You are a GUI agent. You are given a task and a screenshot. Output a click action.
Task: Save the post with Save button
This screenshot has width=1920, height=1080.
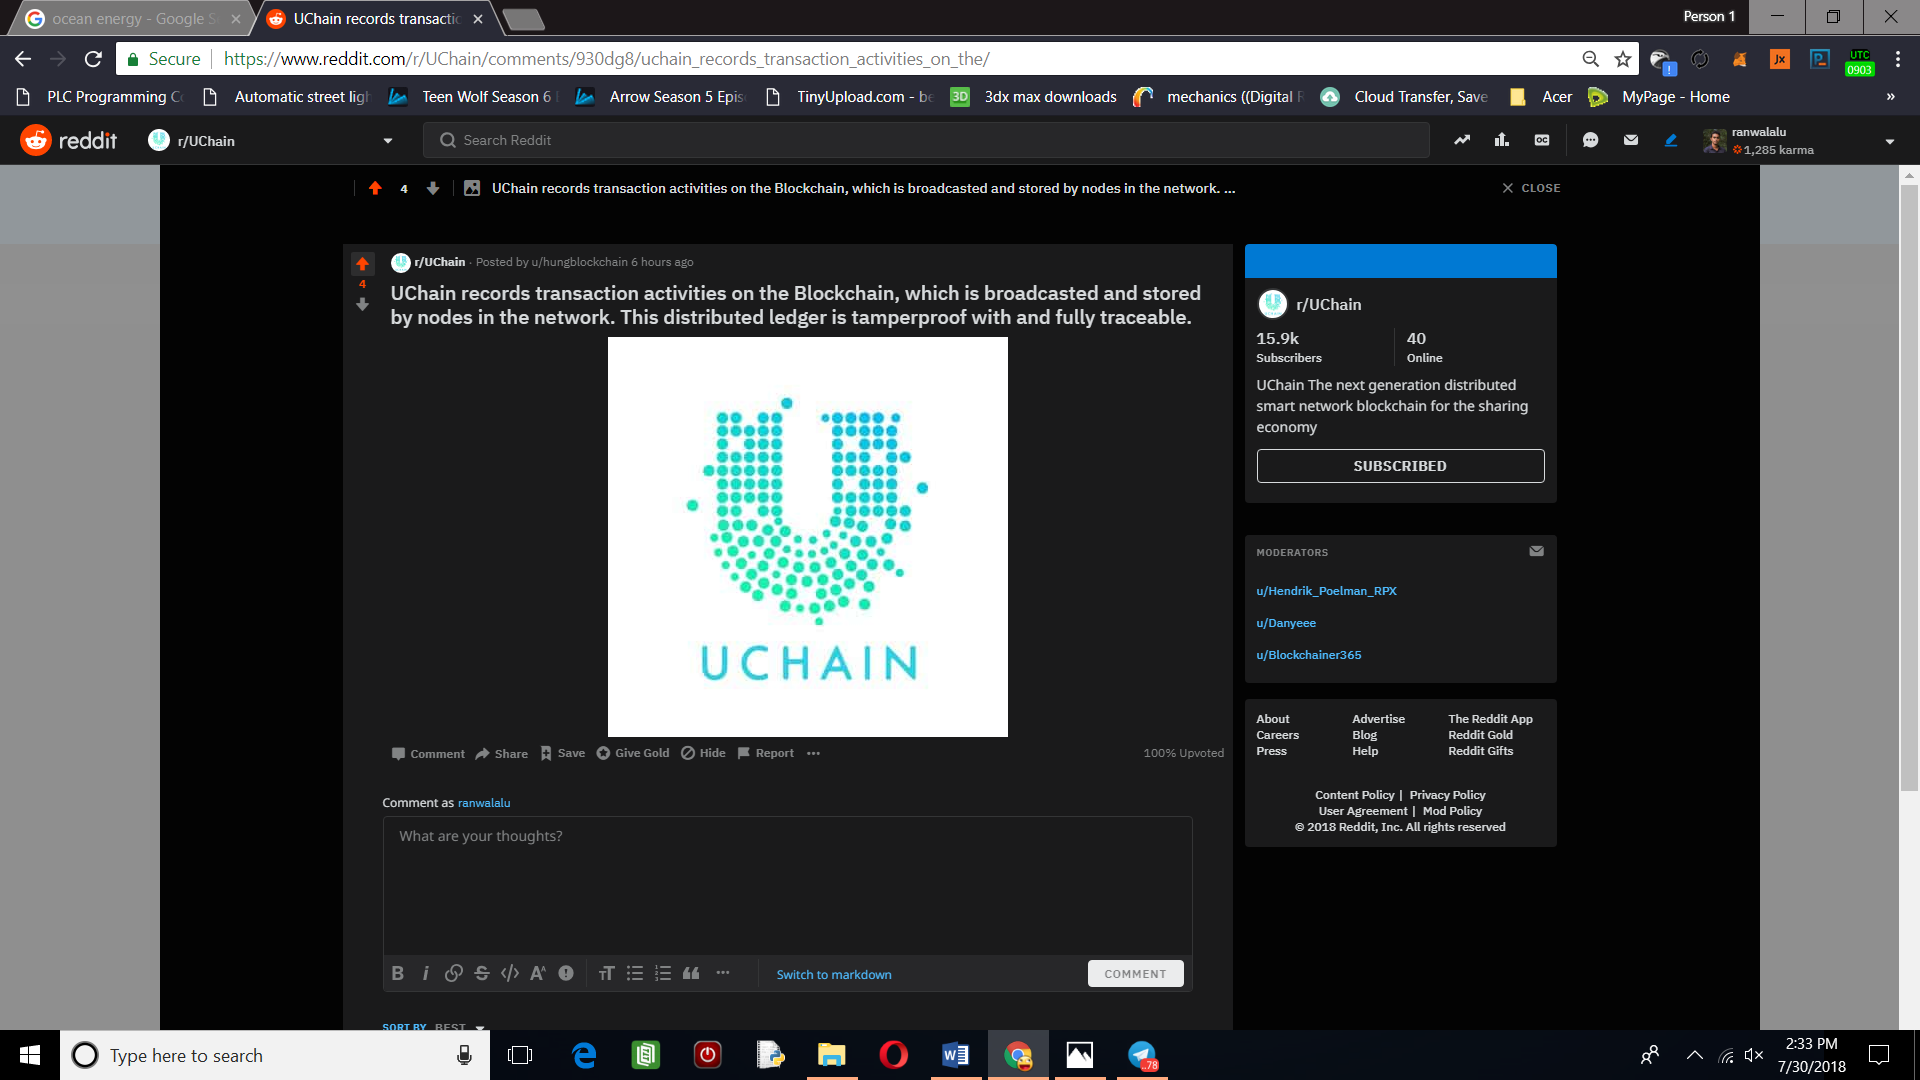click(563, 753)
